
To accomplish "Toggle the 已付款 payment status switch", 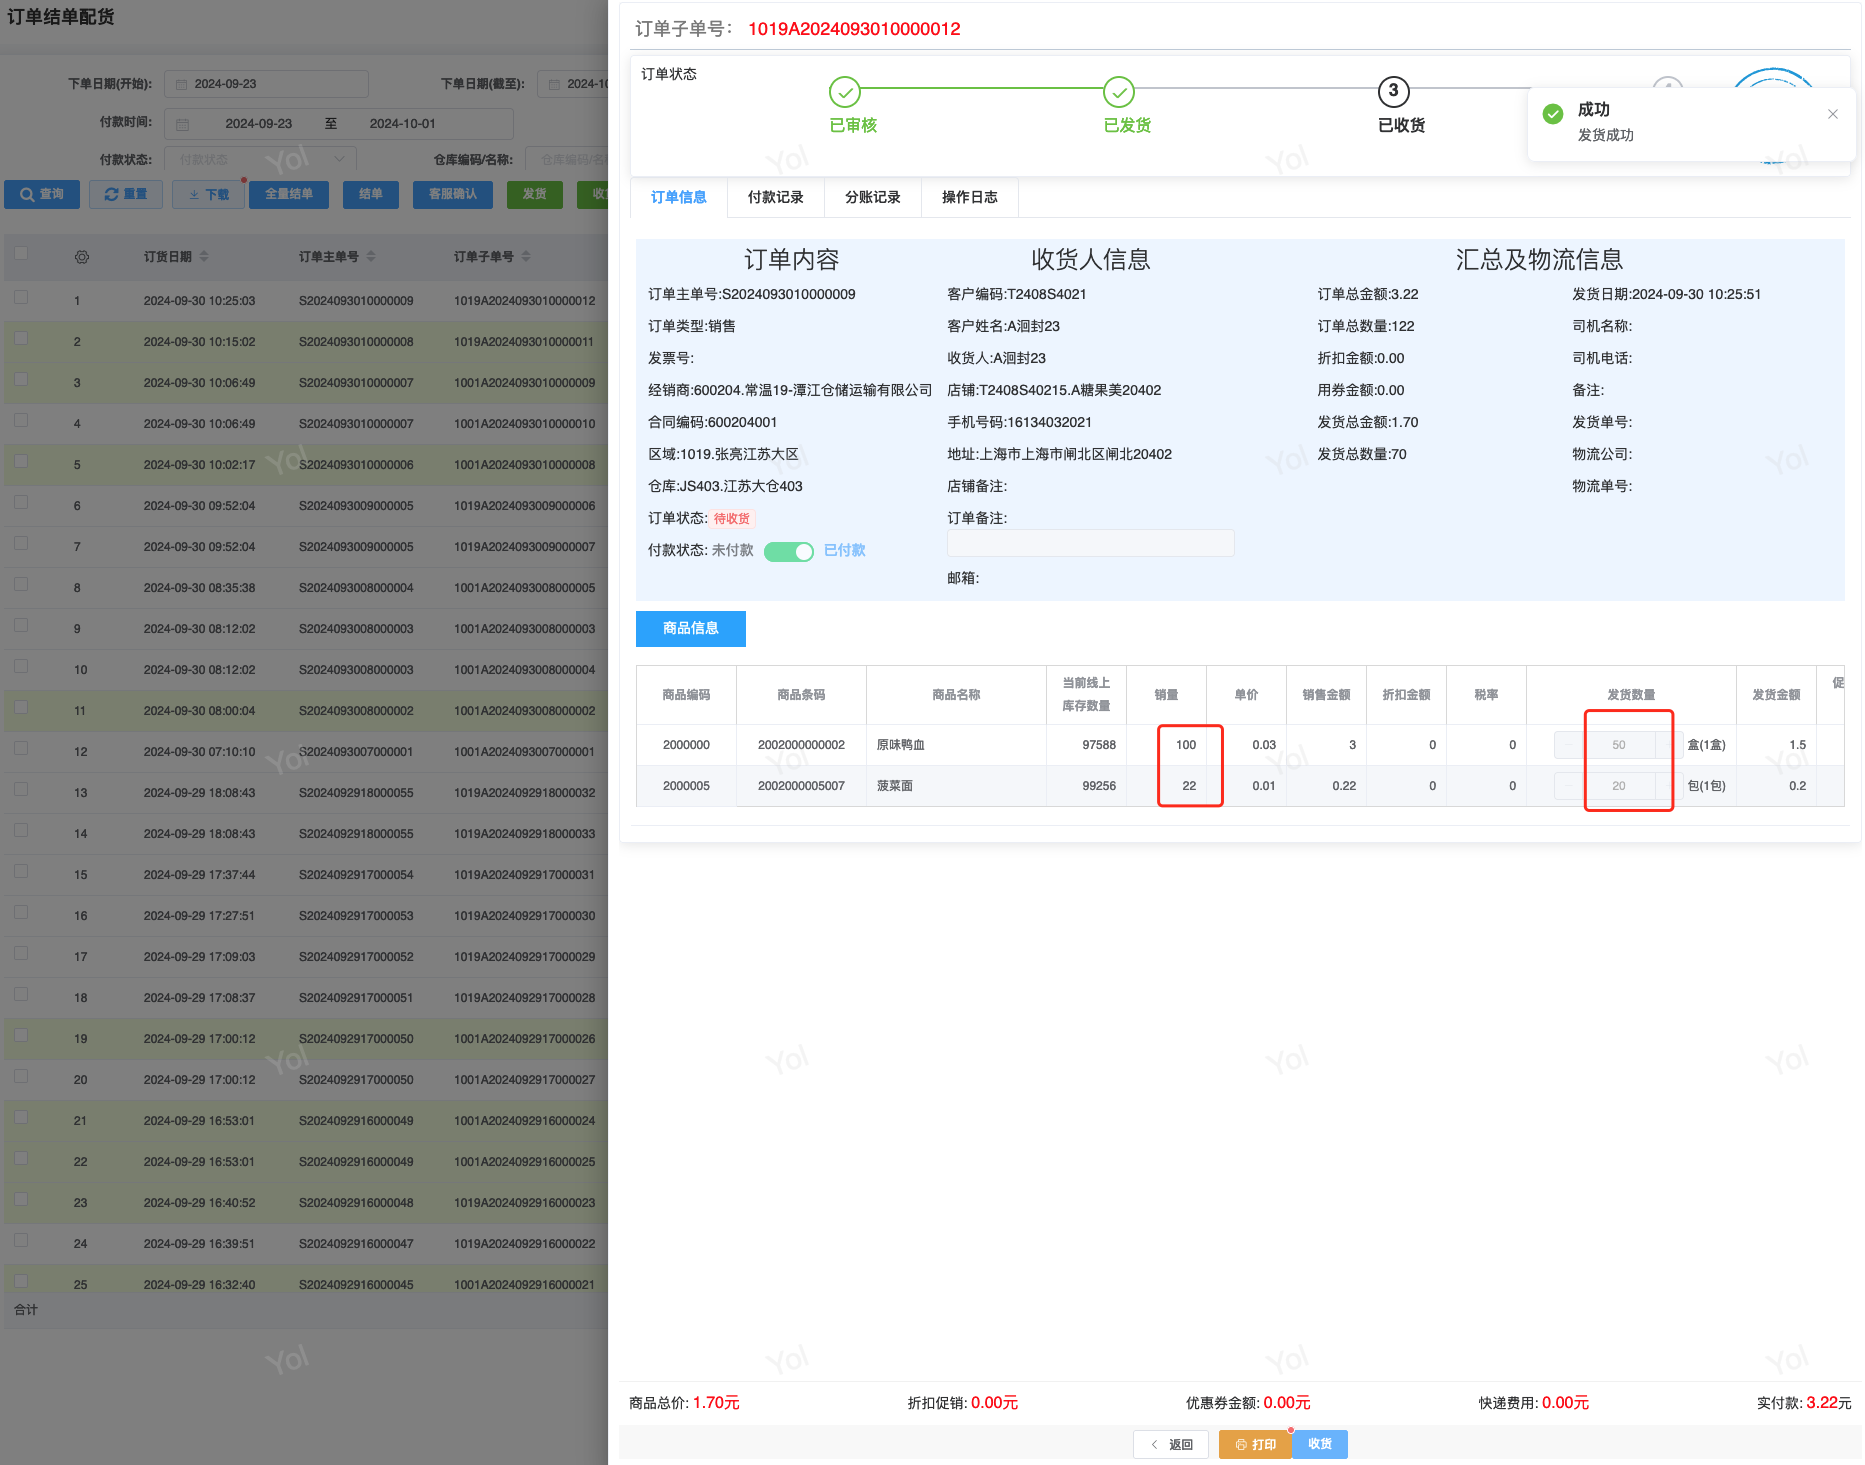I will pyautogui.click(x=789, y=551).
